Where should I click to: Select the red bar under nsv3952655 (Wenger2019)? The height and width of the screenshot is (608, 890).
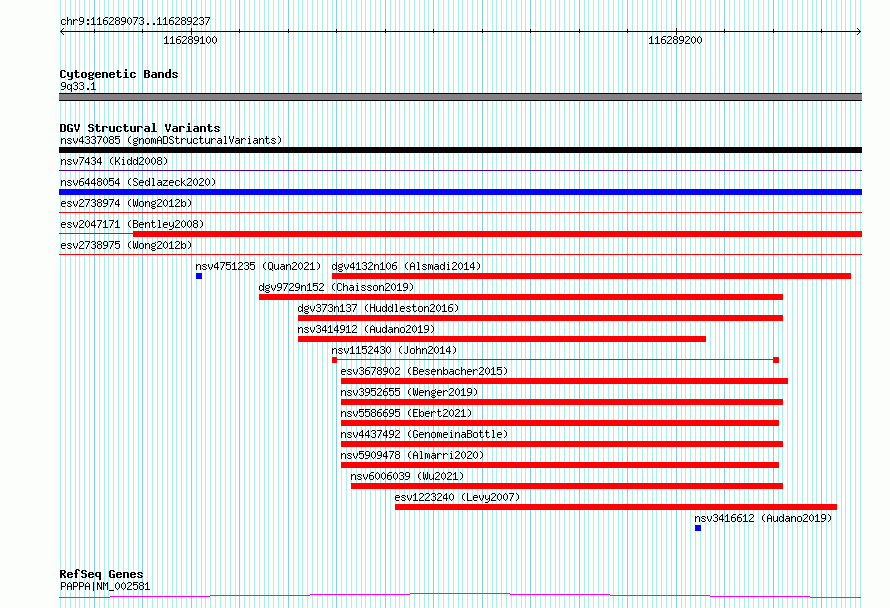pyautogui.click(x=562, y=402)
